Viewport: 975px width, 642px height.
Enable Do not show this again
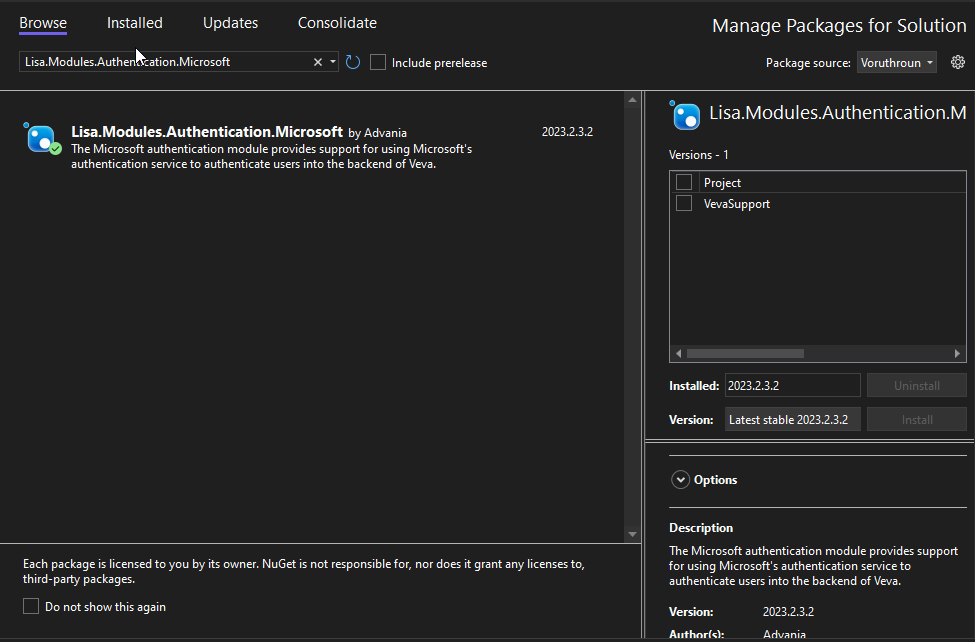pos(31,607)
